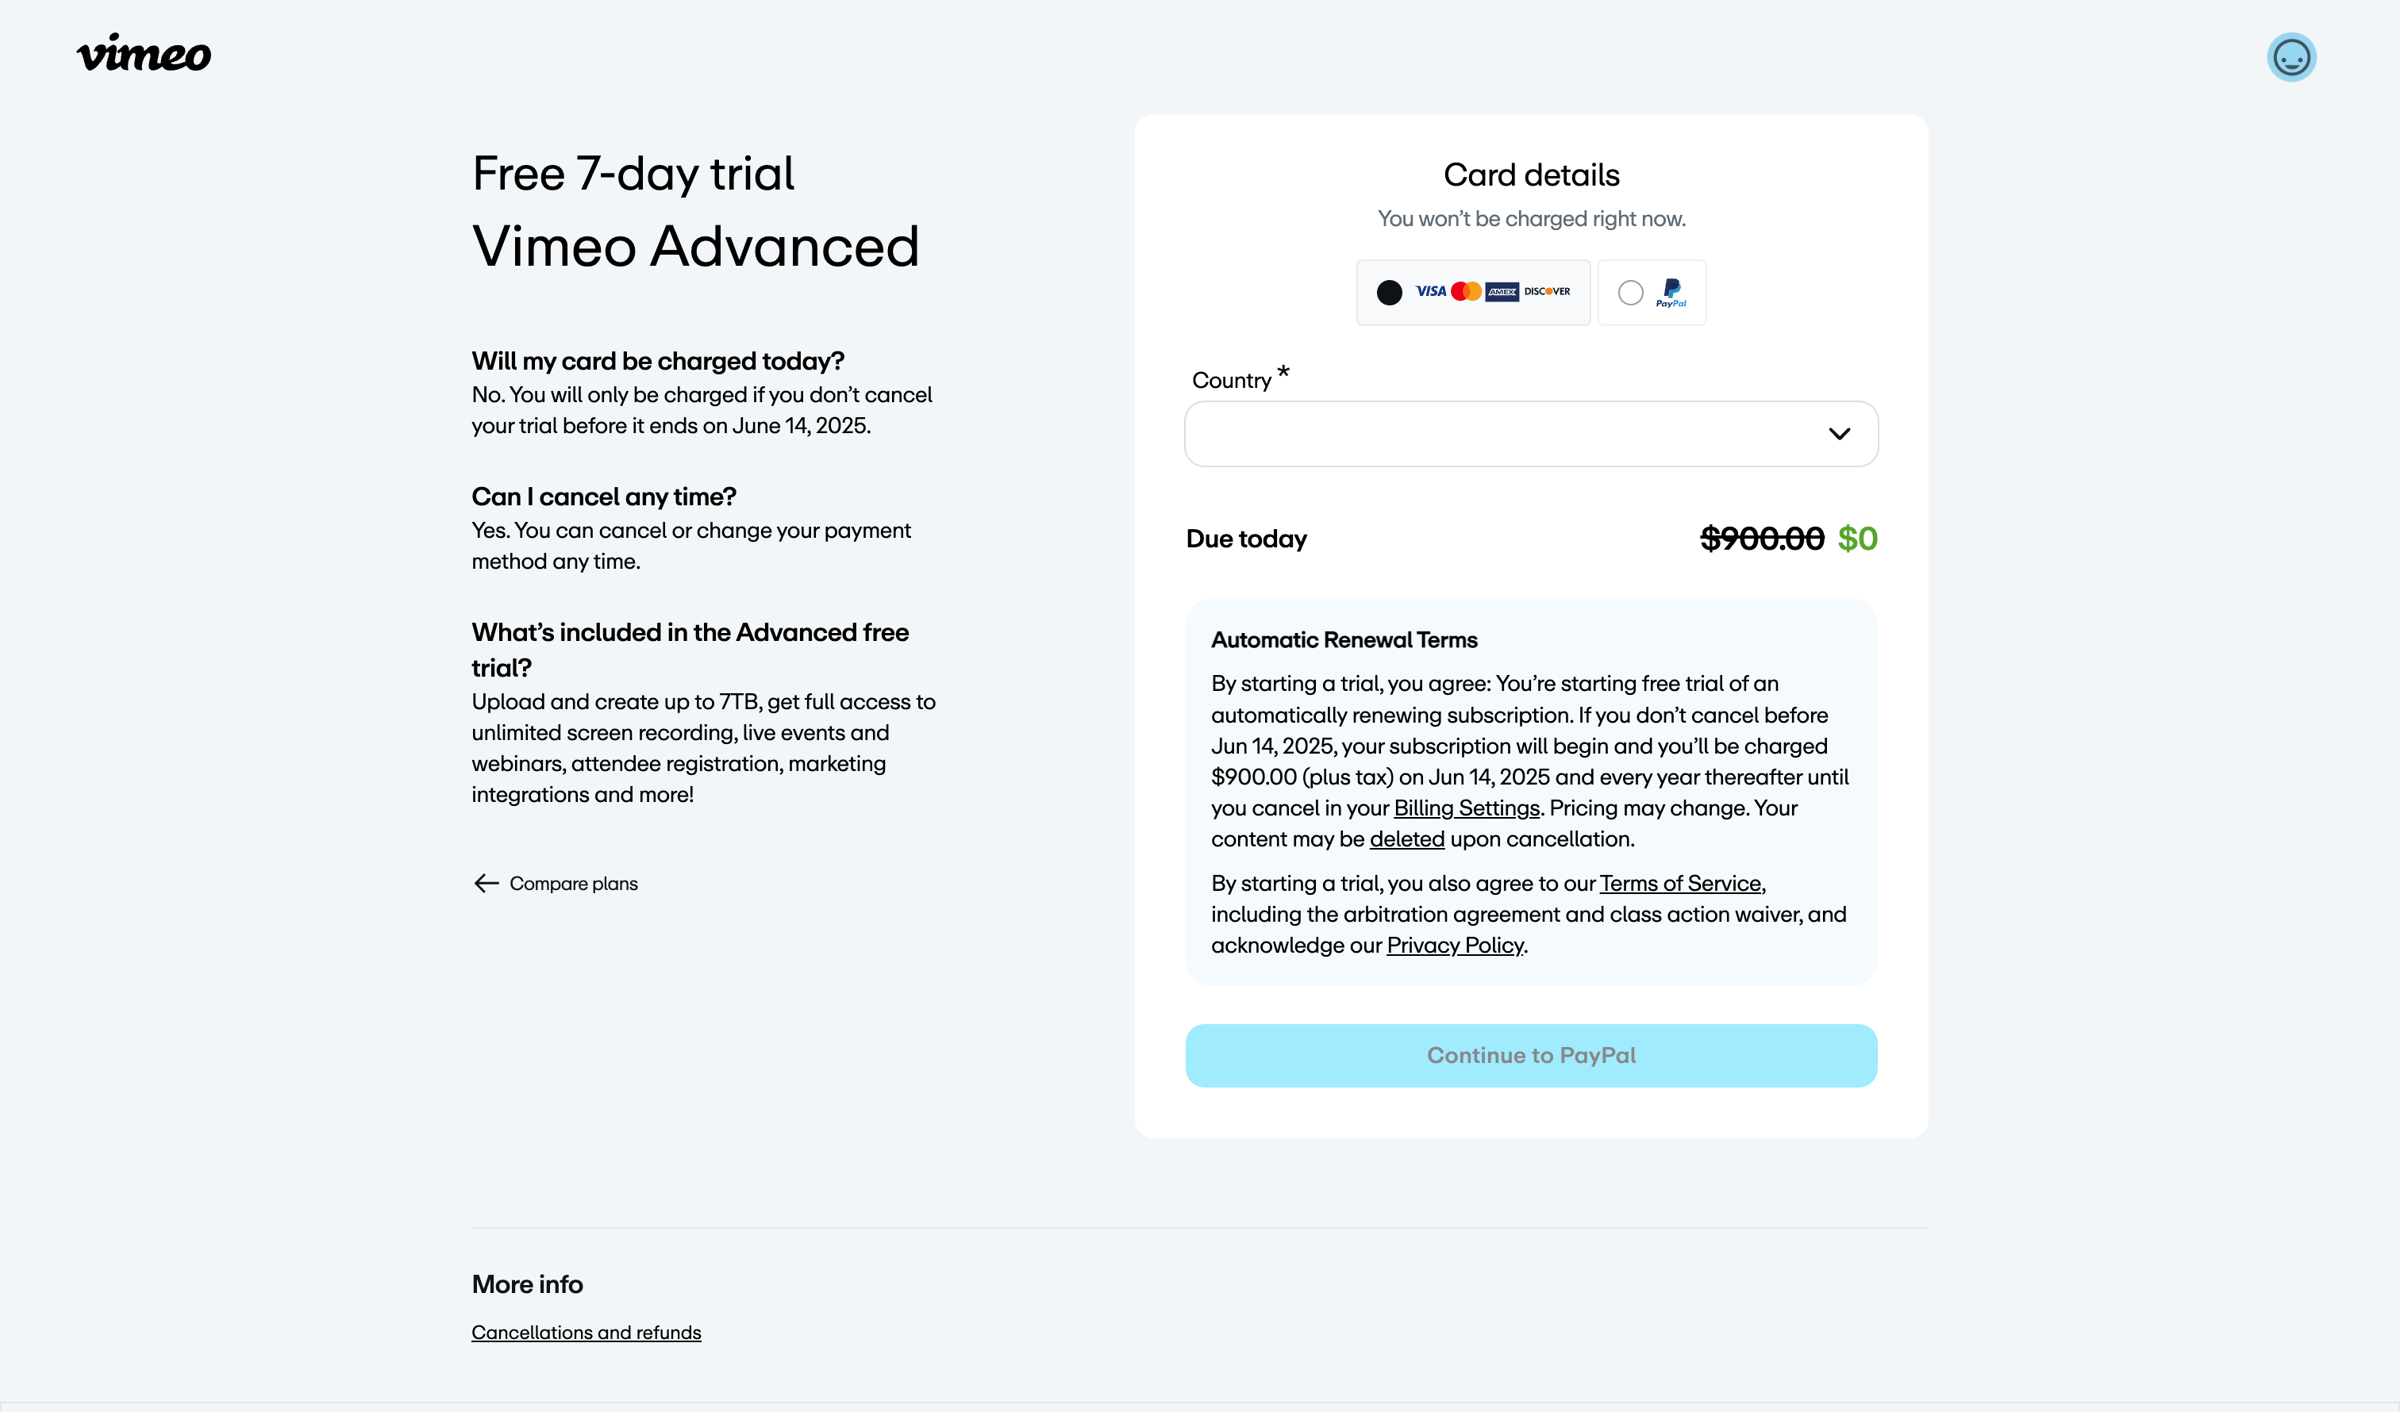2400x1412 pixels.
Task: Click the left arrow beside Compare plans
Action: tap(486, 883)
